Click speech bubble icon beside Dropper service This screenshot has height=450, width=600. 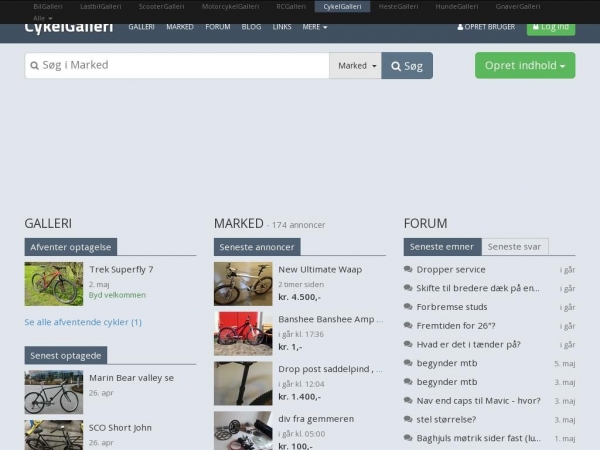[408, 269]
